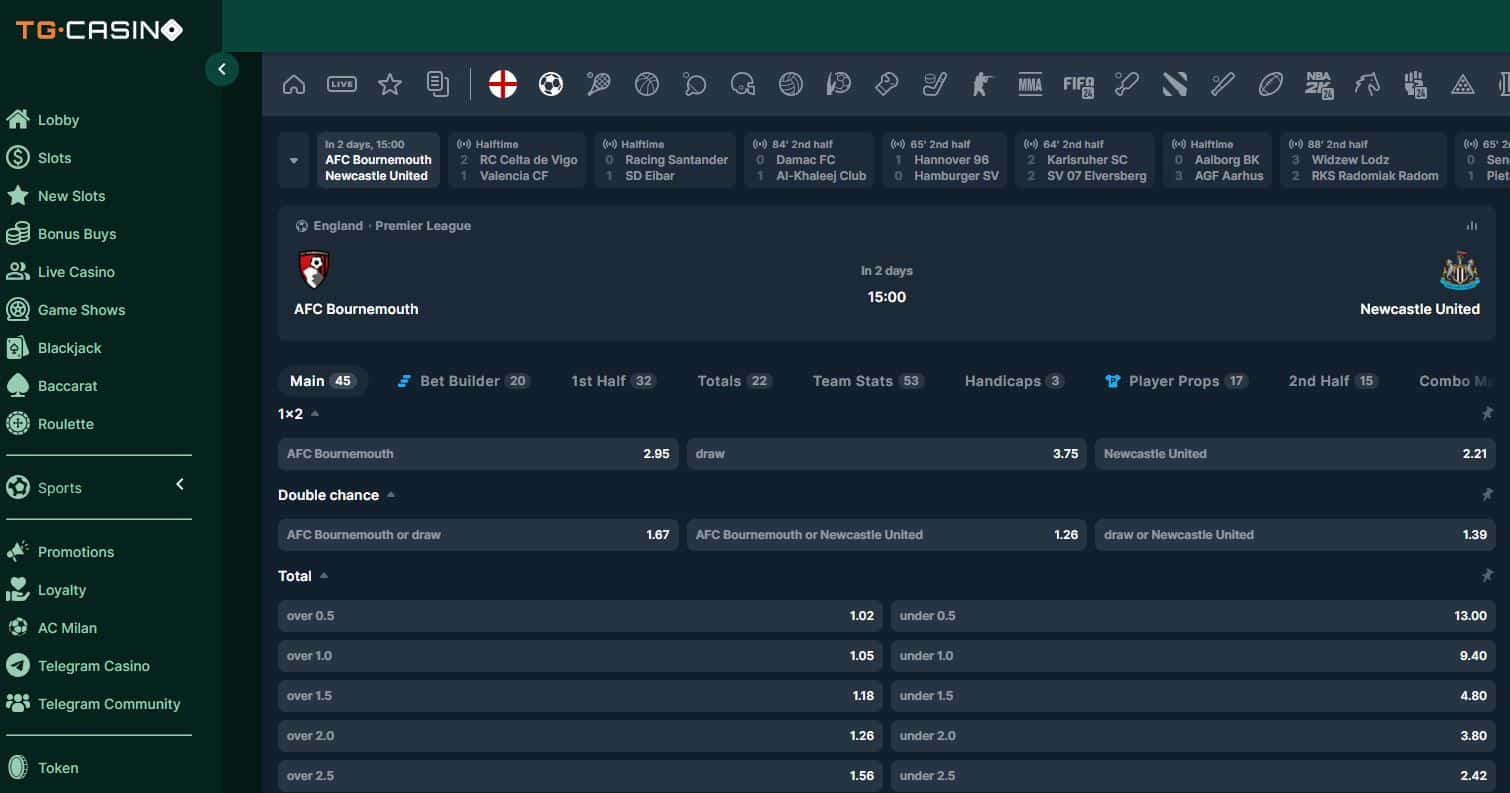Open favorites star in sports bar

[x=390, y=85]
